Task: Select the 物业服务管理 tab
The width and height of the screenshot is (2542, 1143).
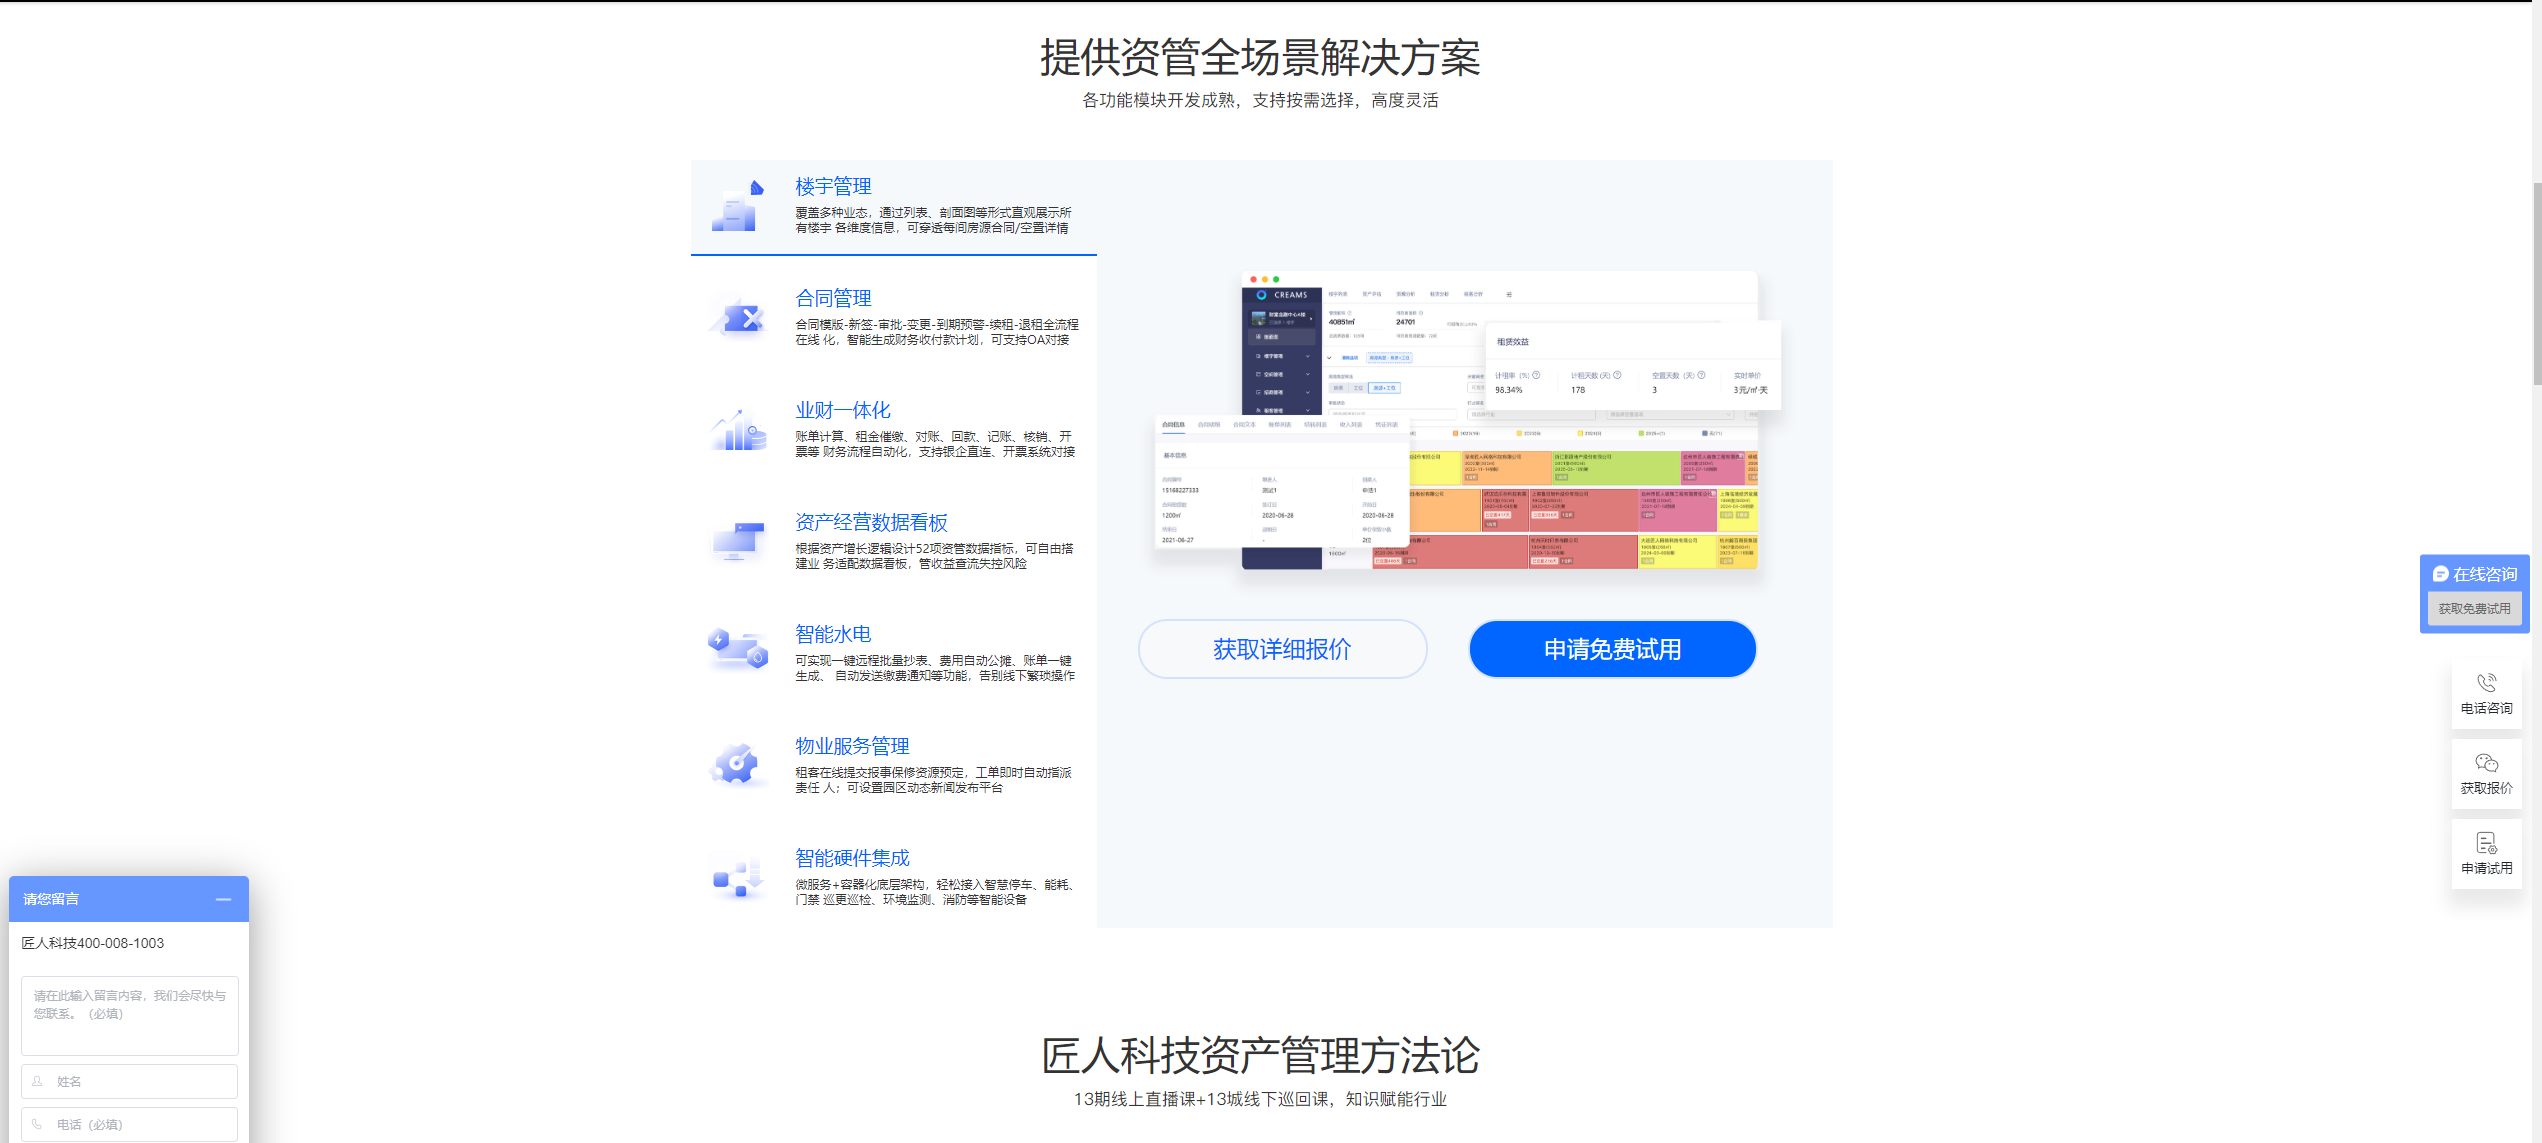Action: (x=893, y=767)
